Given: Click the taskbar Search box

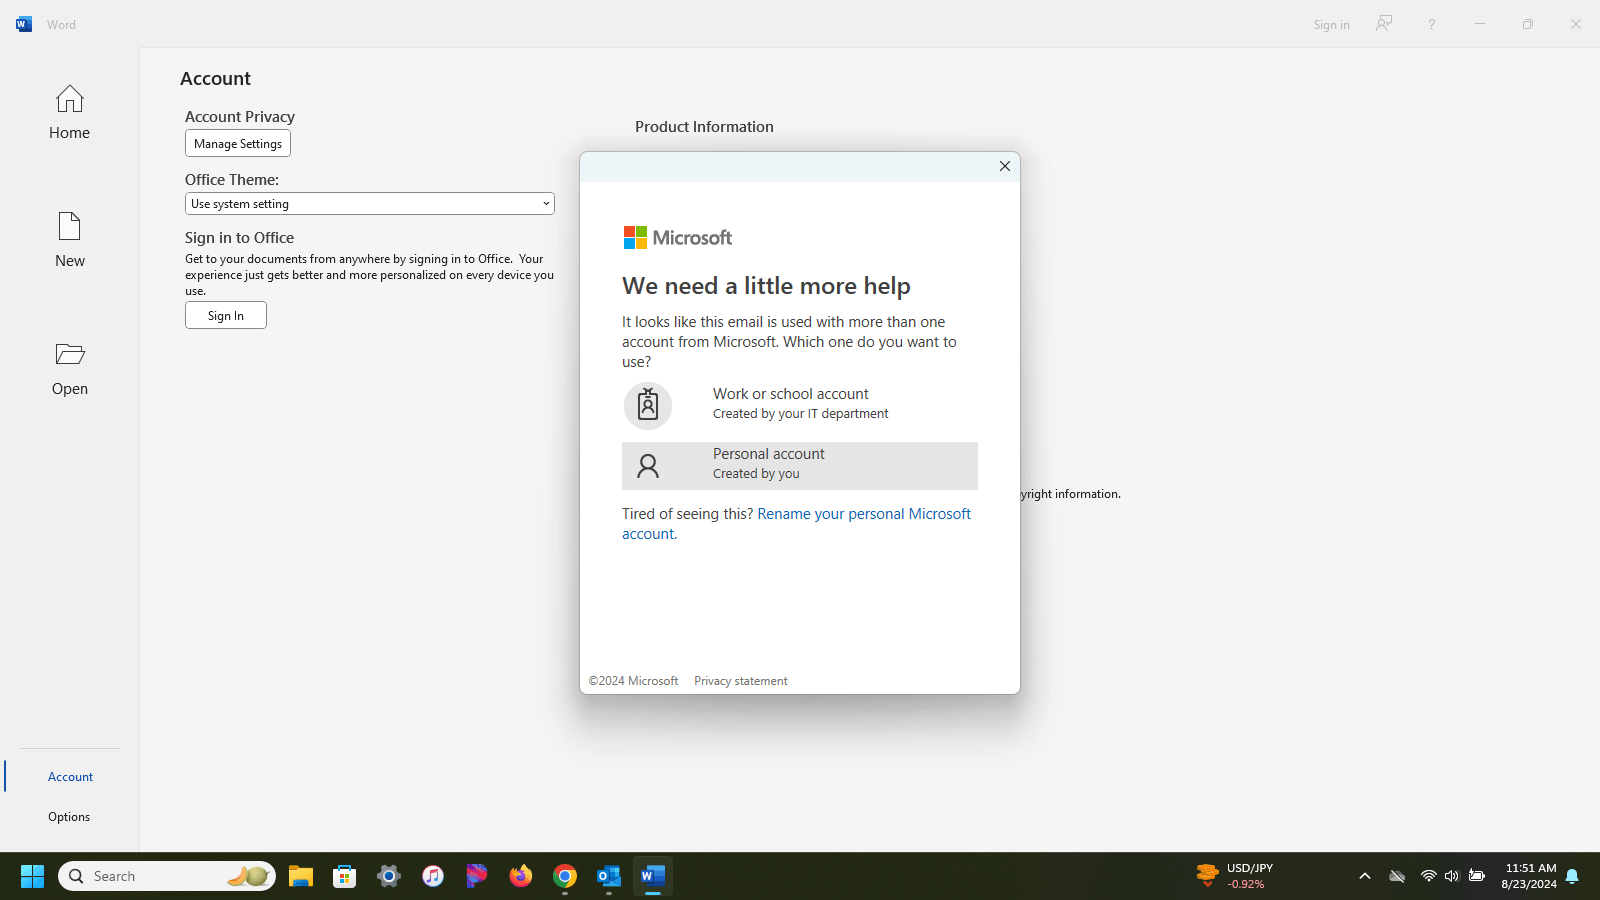Looking at the screenshot, I should pos(167,876).
